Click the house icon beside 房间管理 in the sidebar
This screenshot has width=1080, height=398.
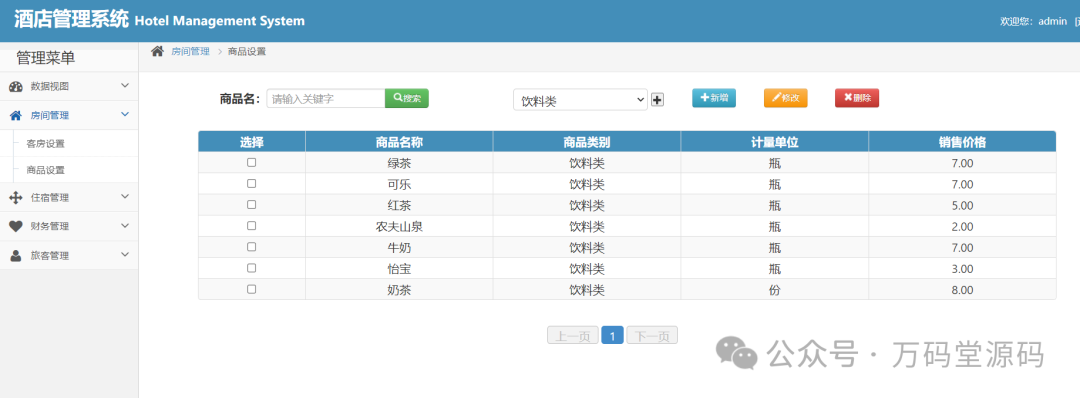[16, 116]
